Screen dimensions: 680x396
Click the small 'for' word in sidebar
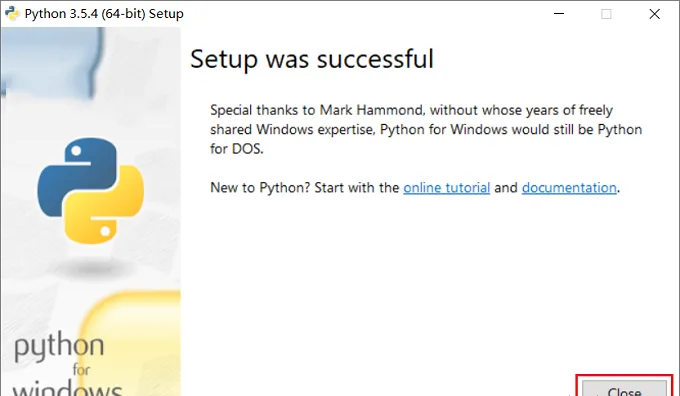81,370
